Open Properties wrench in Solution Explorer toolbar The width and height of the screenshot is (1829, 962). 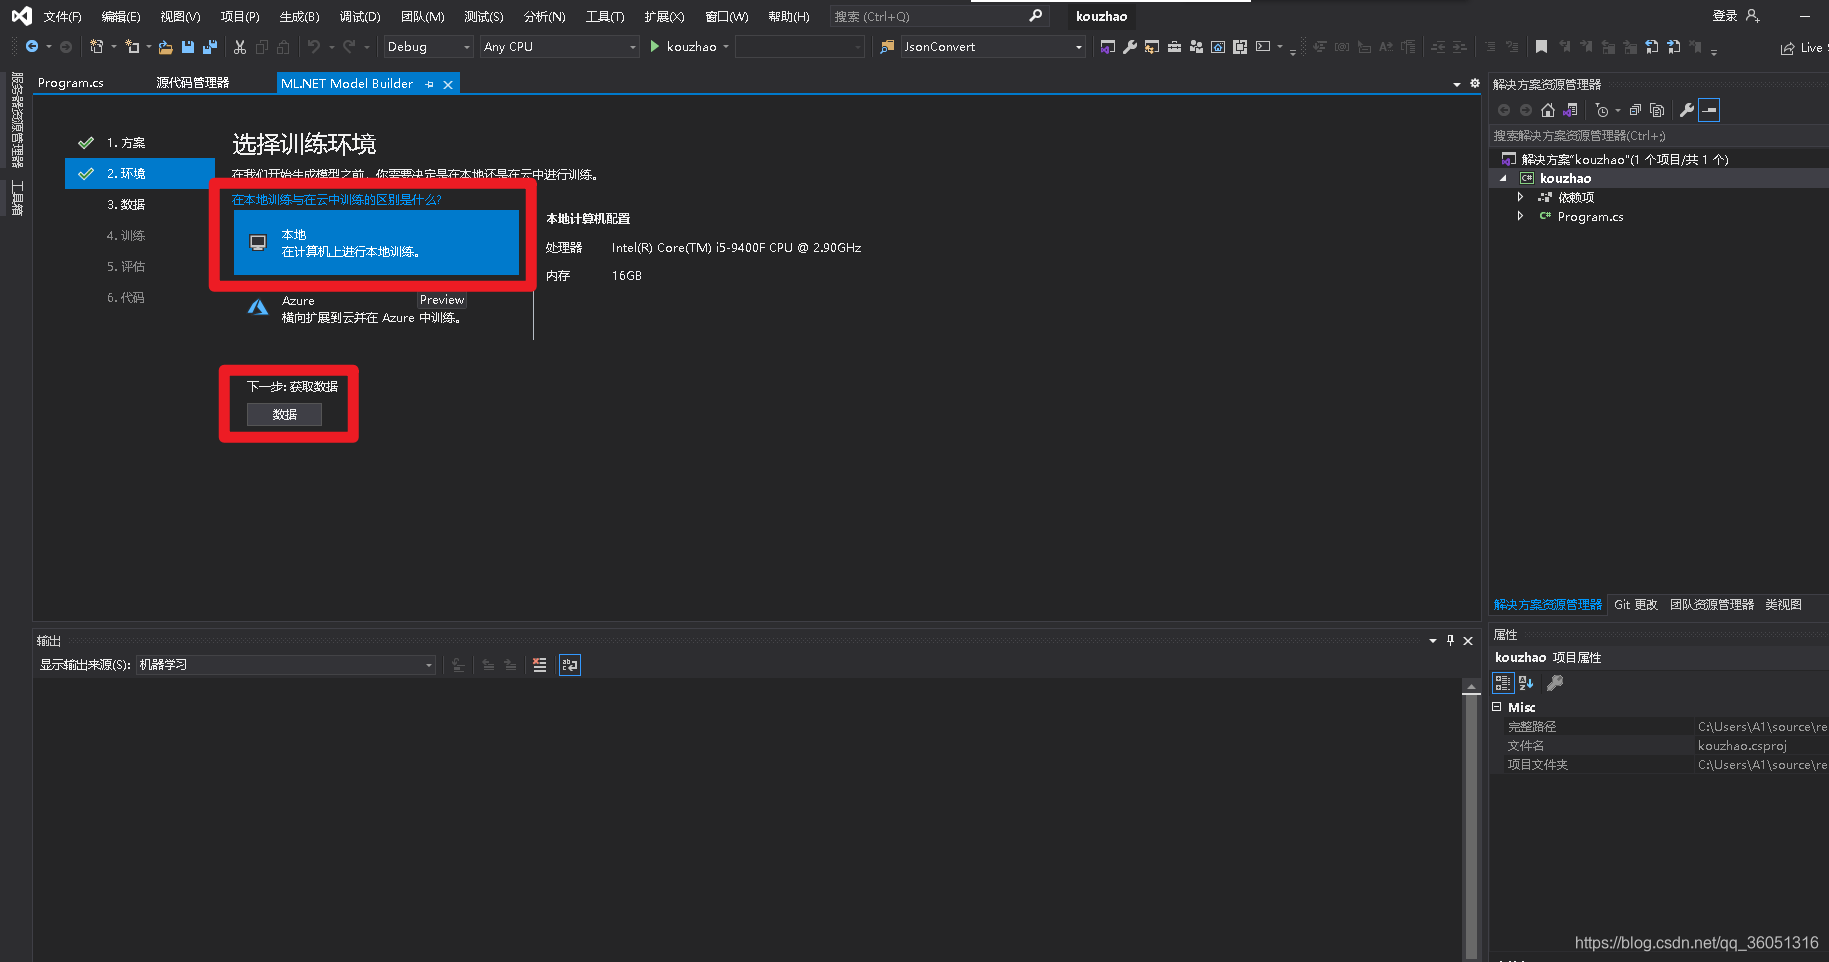[x=1687, y=110]
